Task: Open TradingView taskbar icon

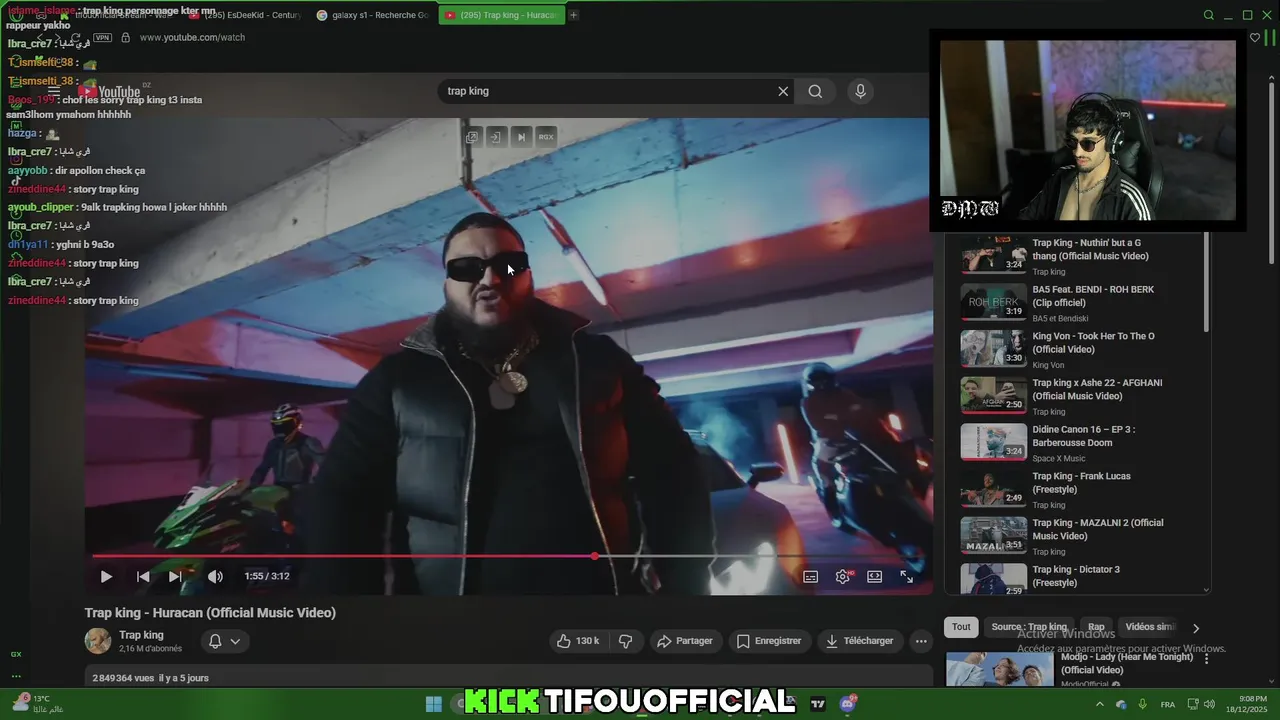Action: click(818, 704)
